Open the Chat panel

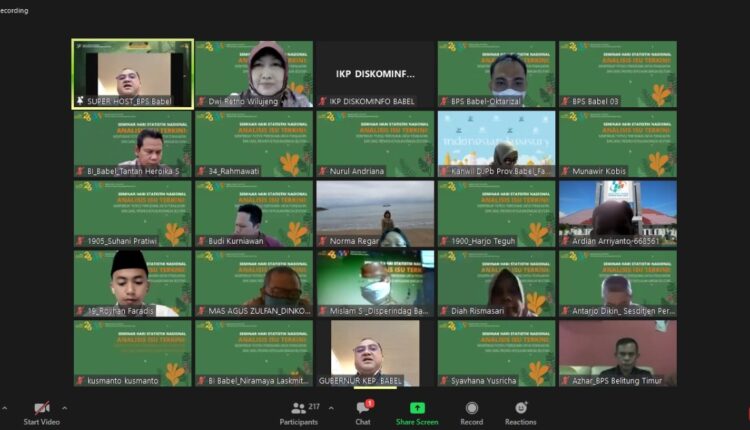tap(363, 408)
